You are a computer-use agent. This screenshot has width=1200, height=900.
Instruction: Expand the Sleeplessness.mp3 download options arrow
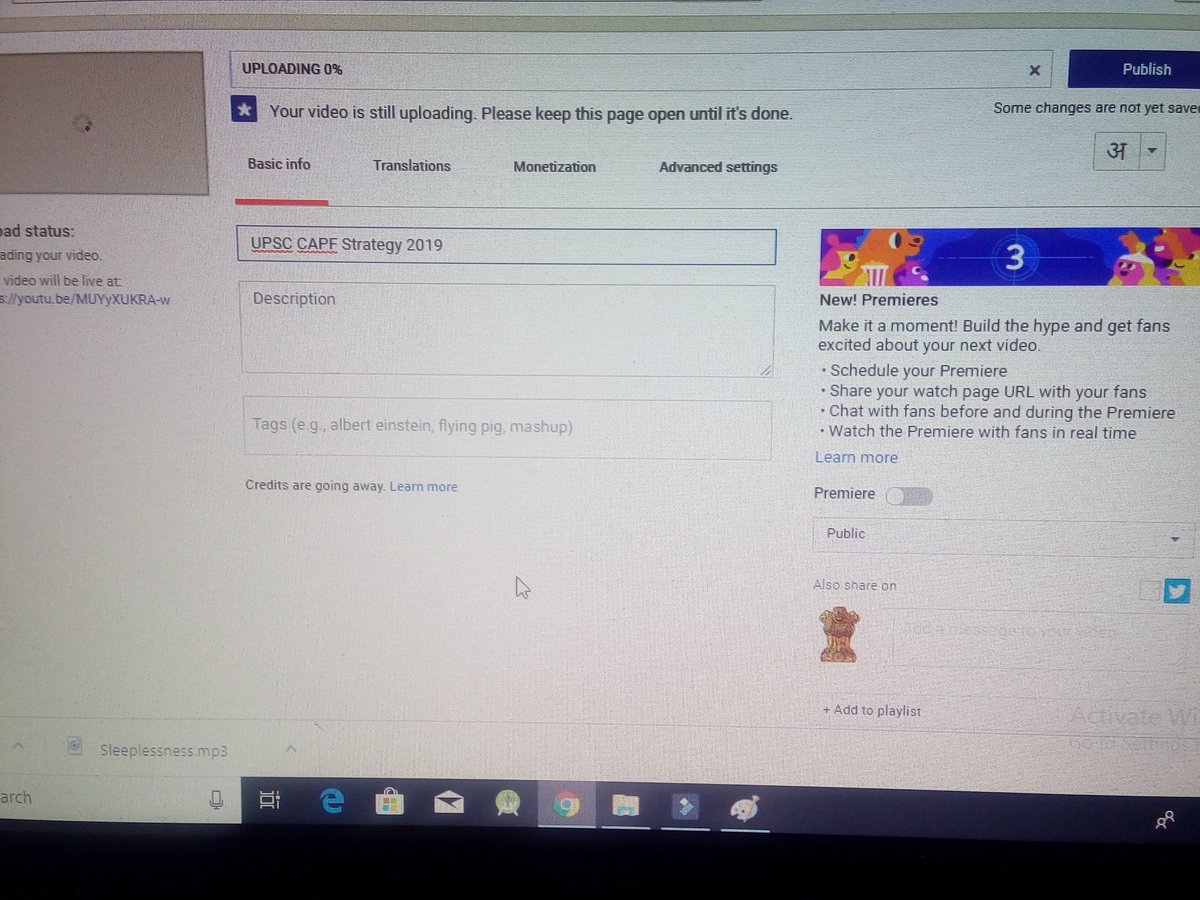click(291, 748)
